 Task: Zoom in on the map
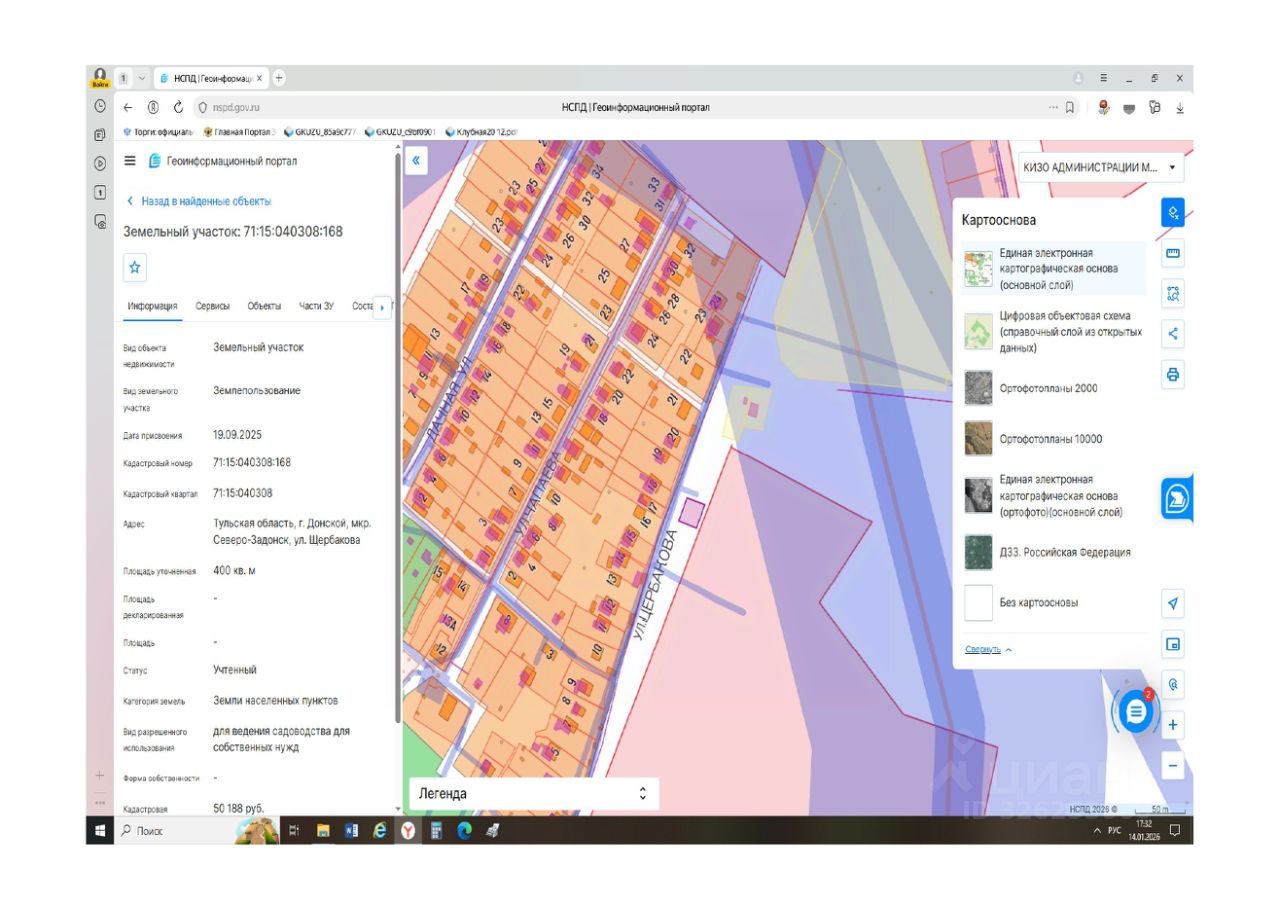pyautogui.click(x=1173, y=725)
